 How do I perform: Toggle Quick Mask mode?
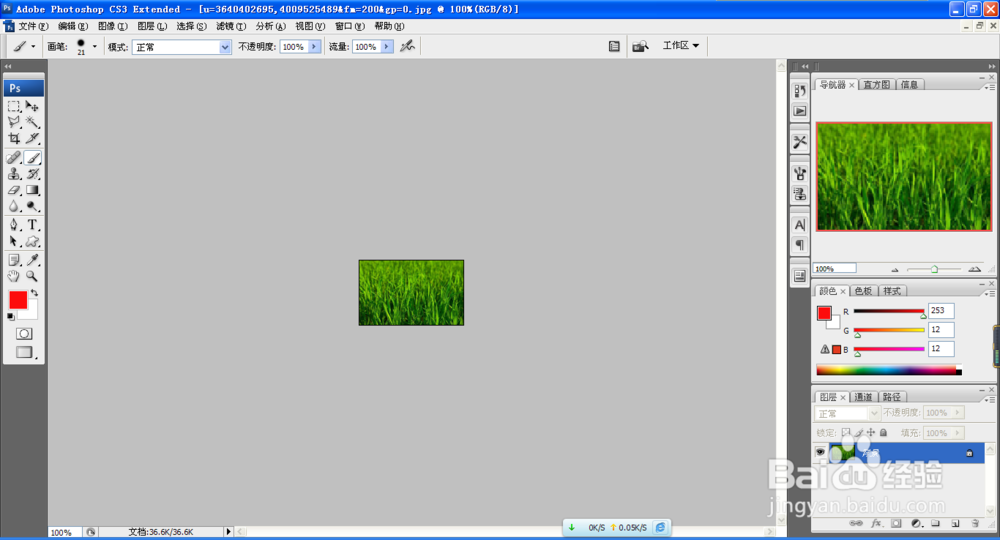point(24,334)
